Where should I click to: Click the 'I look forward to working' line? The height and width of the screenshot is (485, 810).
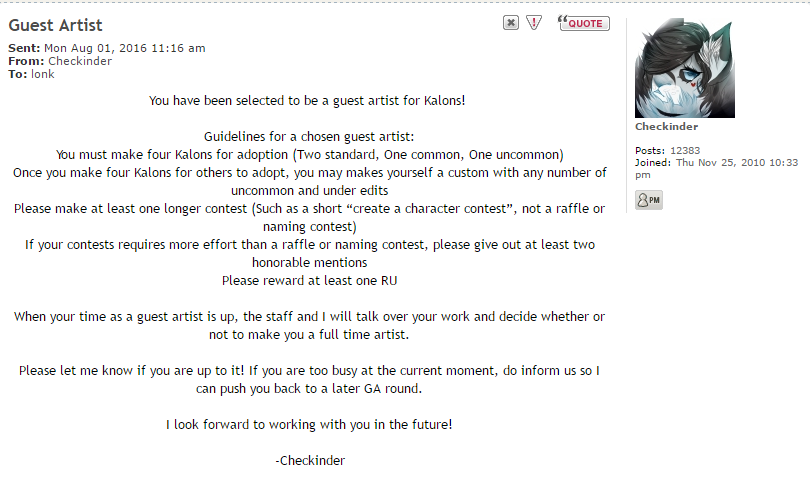[x=309, y=425]
